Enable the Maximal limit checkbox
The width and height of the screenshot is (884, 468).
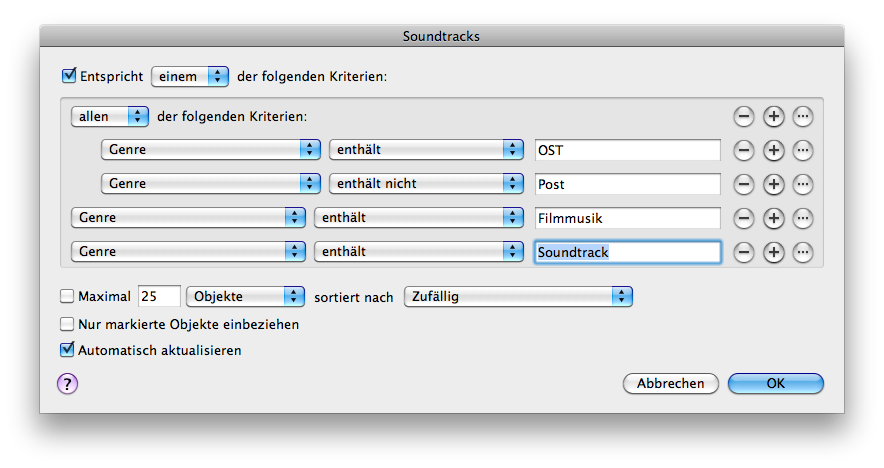[68, 296]
